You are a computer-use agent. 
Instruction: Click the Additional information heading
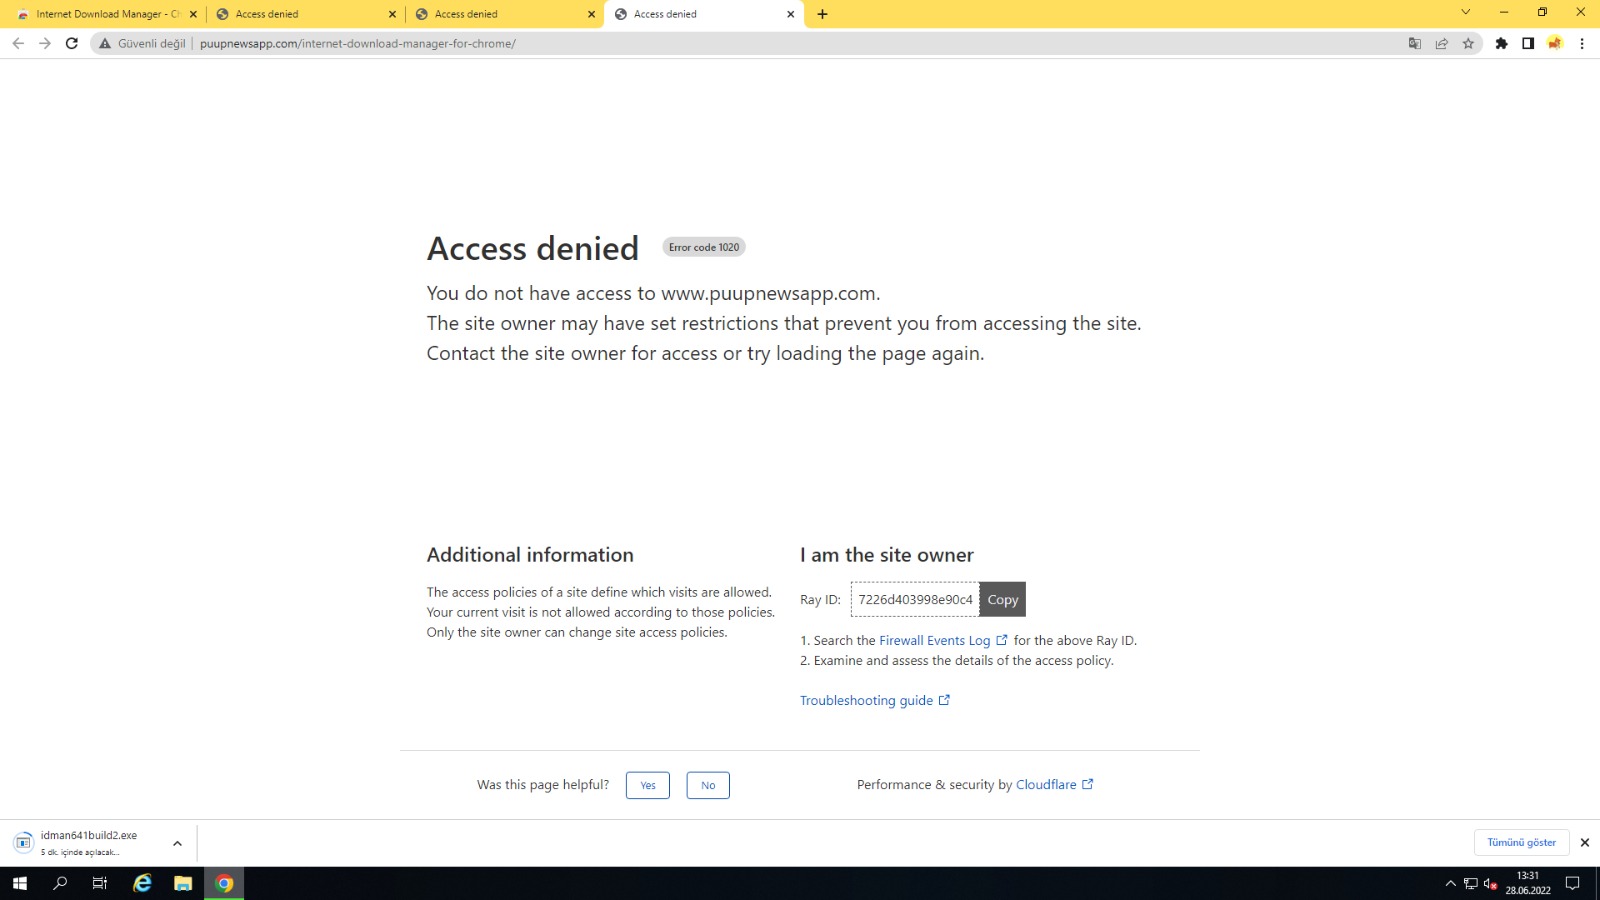click(x=530, y=555)
